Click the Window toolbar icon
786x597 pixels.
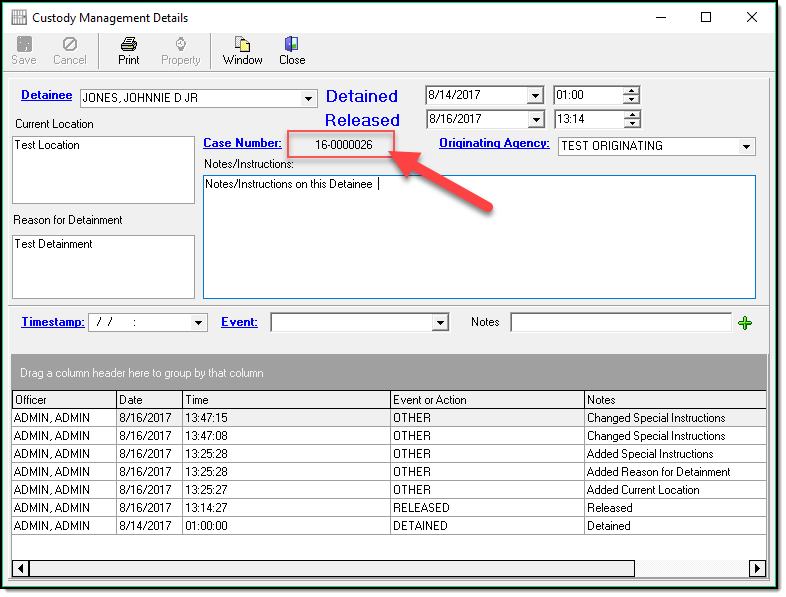242,45
